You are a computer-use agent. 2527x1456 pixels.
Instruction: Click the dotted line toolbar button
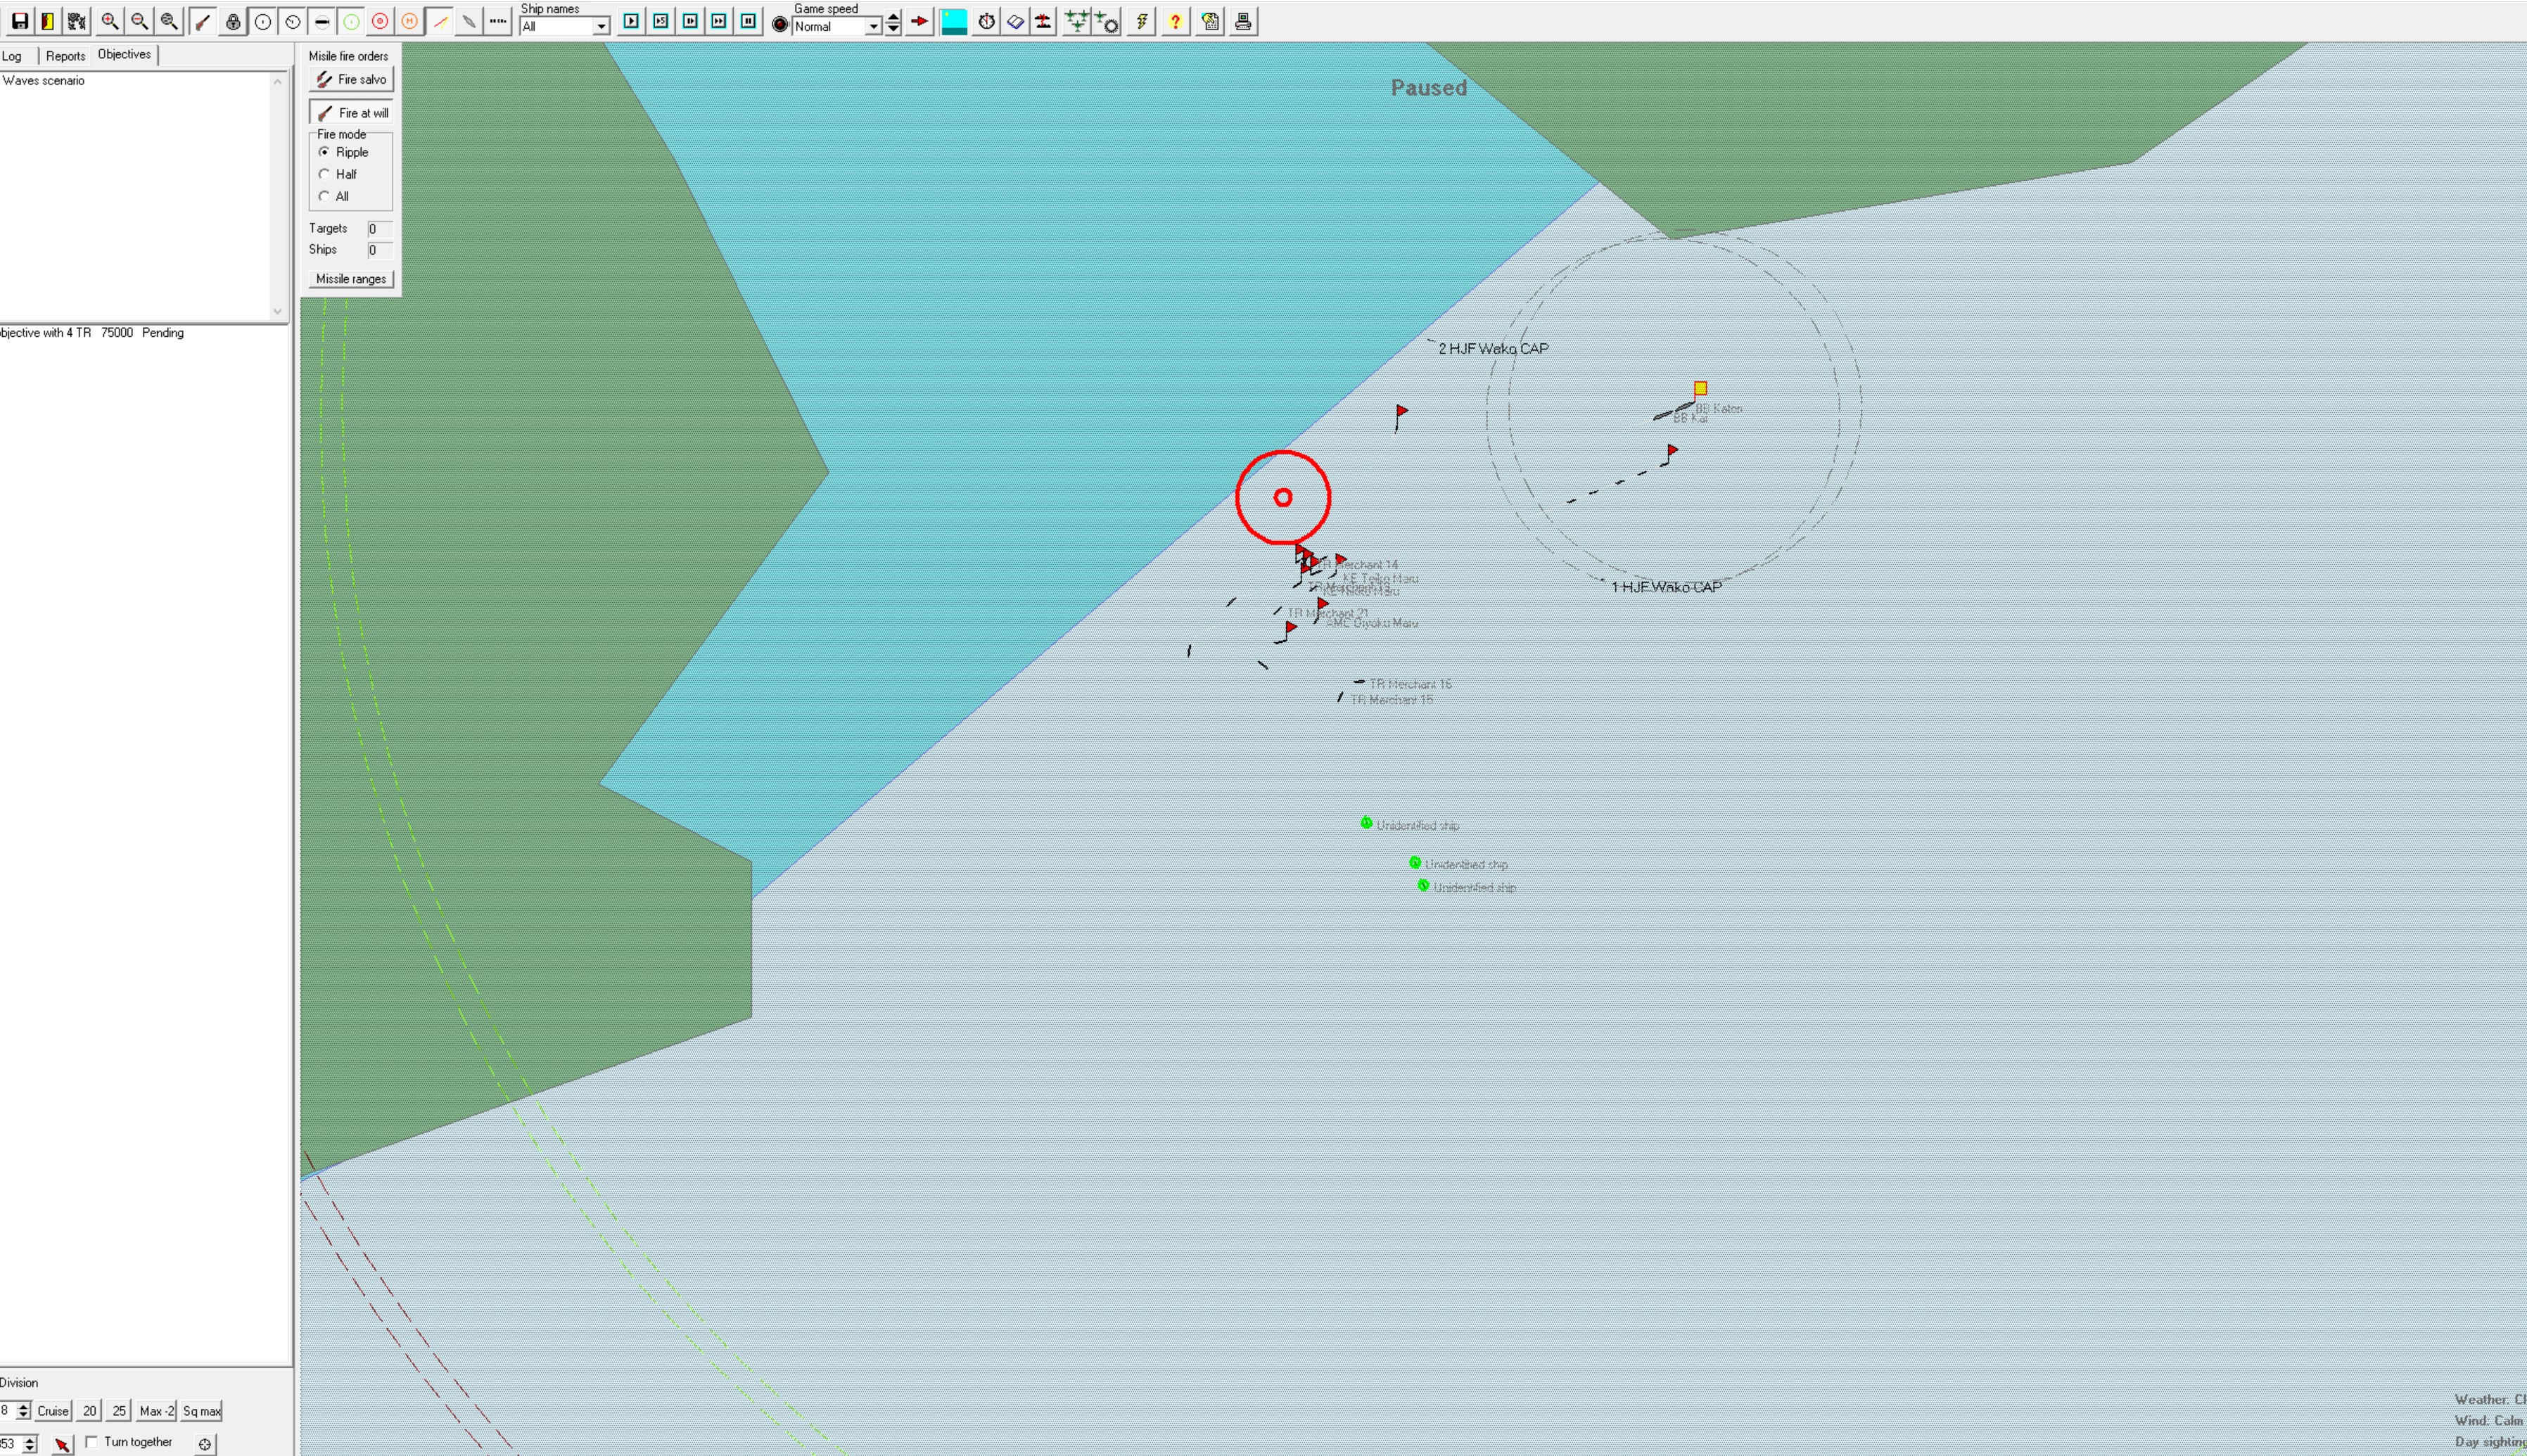click(498, 21)
